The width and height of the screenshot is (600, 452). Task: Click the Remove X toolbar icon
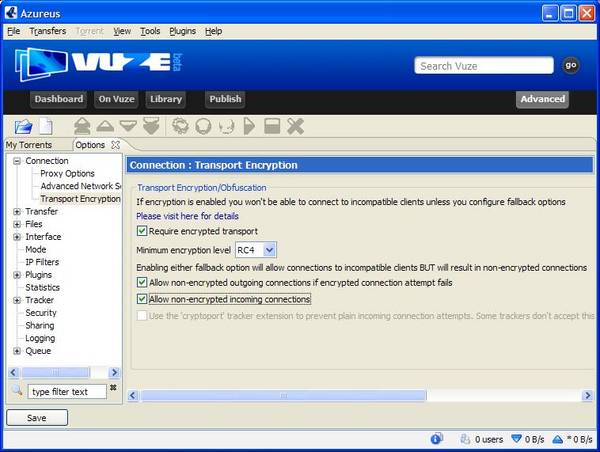pyautogui.click(x=295, y=126)
